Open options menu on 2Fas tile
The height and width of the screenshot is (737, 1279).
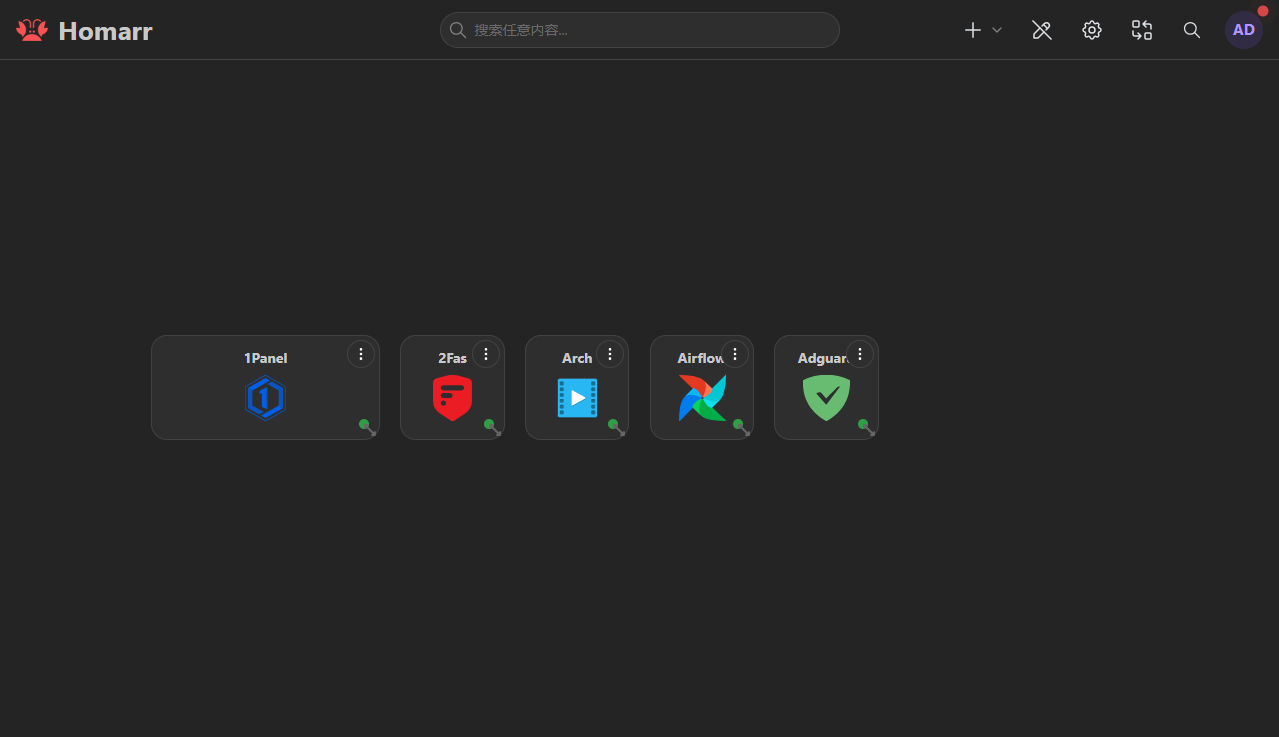click(x=486, y=354)
